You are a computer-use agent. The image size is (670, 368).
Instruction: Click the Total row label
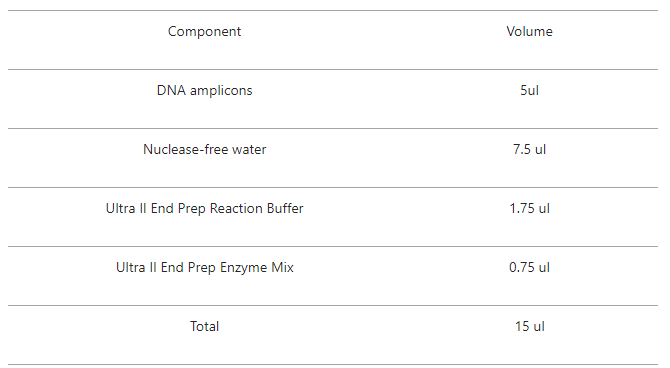pos(204,326)
